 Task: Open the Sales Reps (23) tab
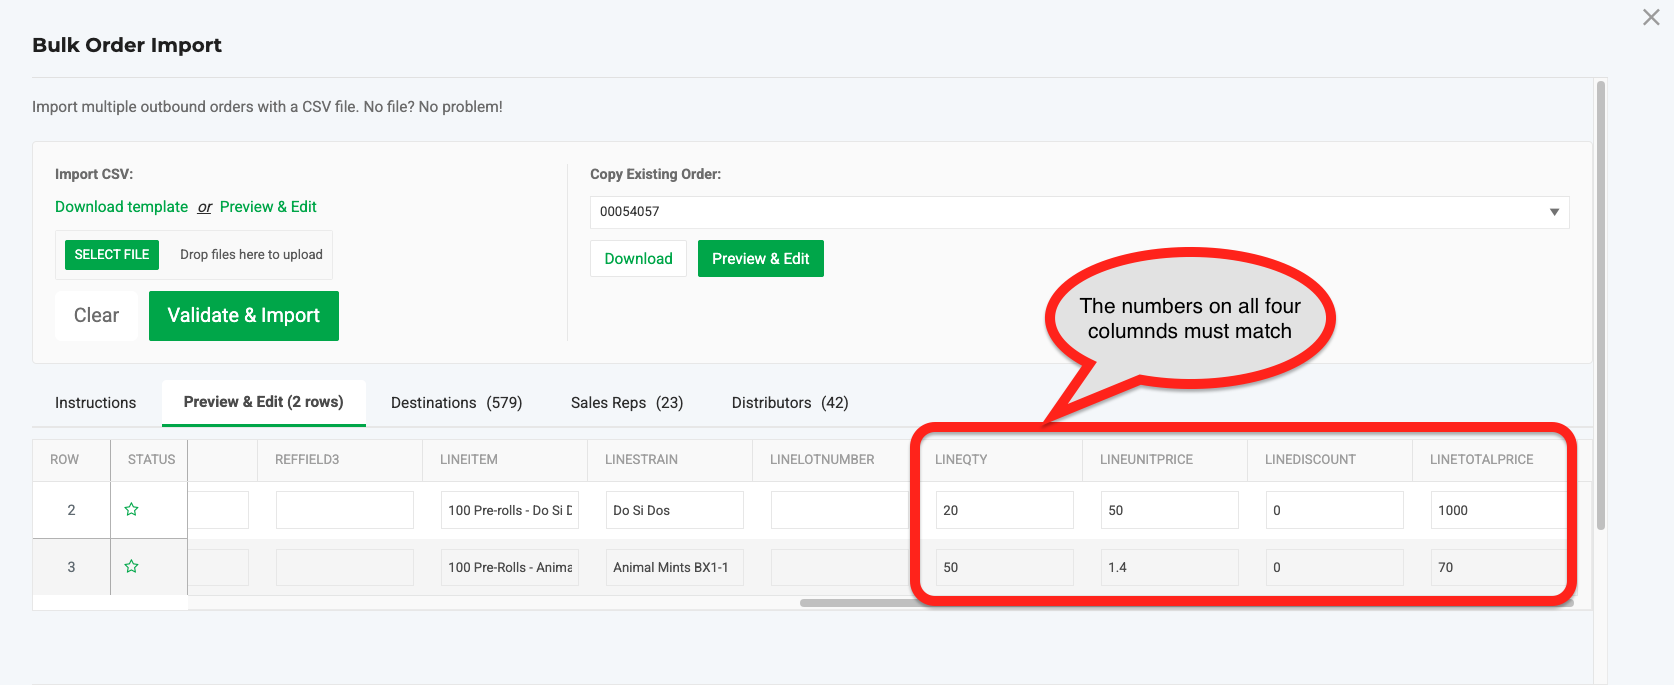pyautogui.click(x=627, y=403)
